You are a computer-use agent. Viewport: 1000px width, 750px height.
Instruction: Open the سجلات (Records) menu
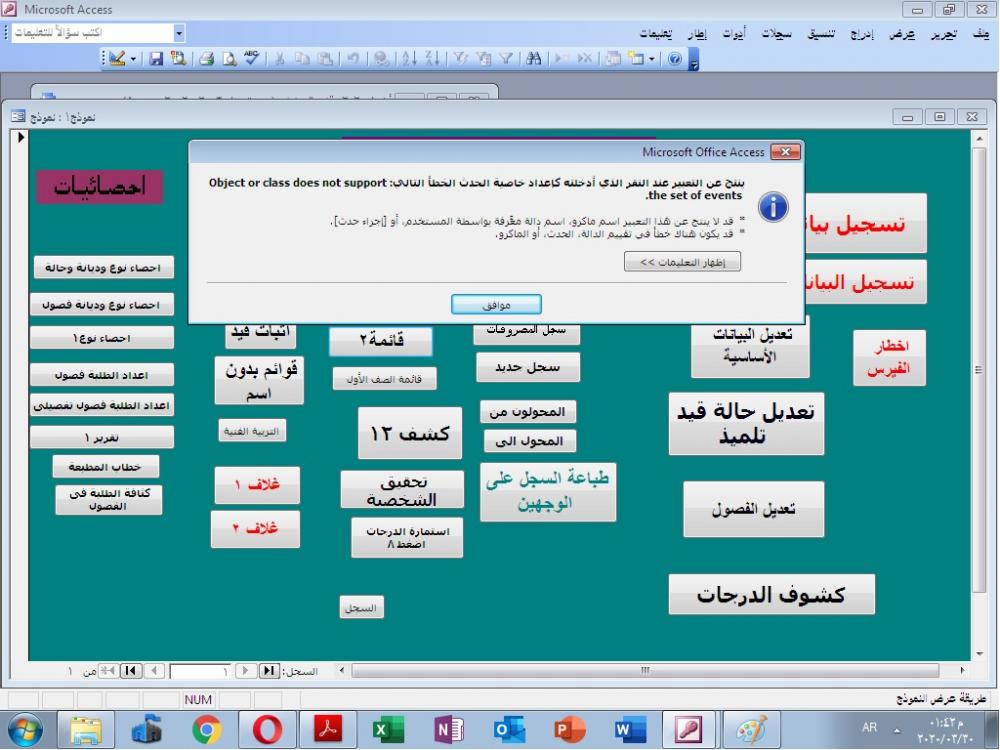click(776, 33)
